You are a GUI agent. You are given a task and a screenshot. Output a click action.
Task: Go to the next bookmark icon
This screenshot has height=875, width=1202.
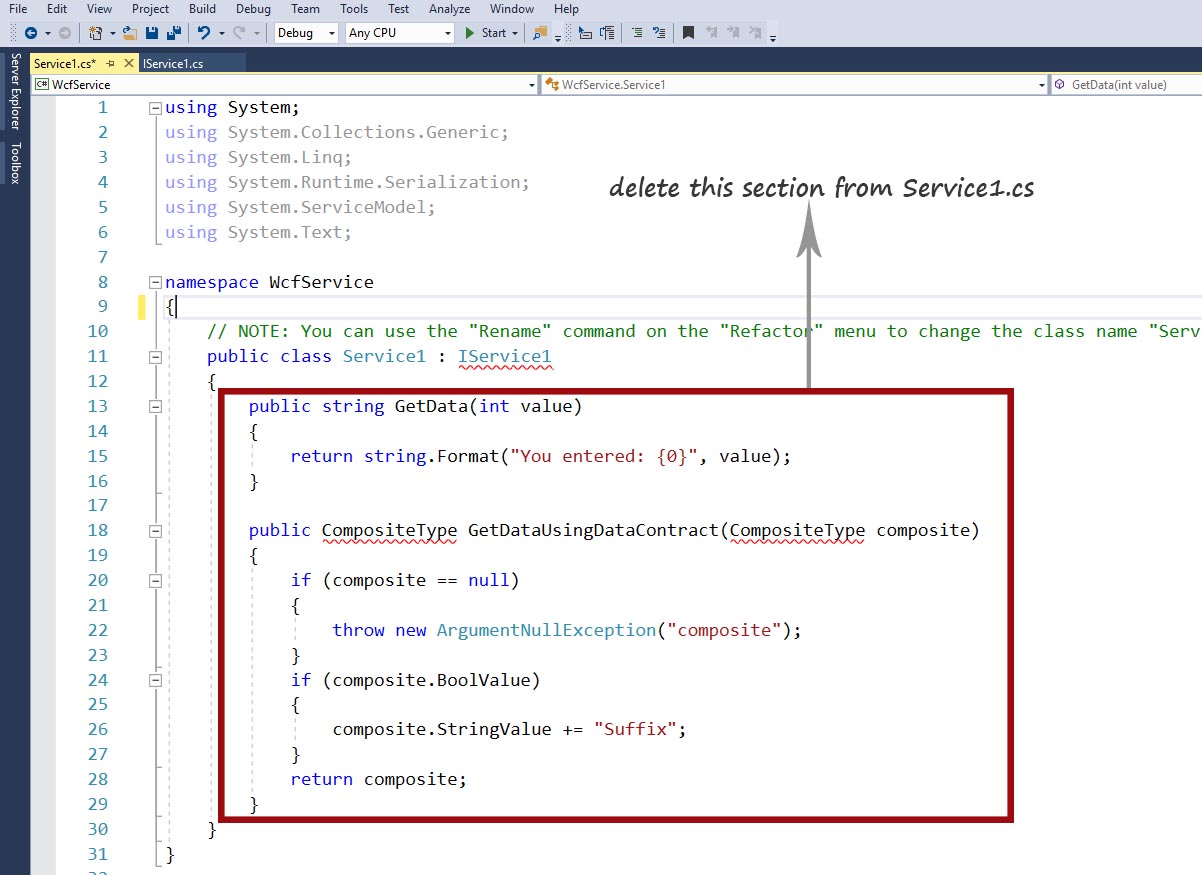coord(735,33)
